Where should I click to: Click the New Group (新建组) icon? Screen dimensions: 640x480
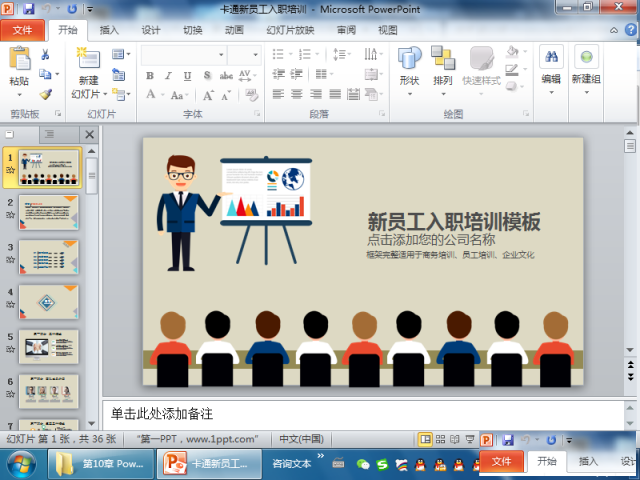point(586,59)
